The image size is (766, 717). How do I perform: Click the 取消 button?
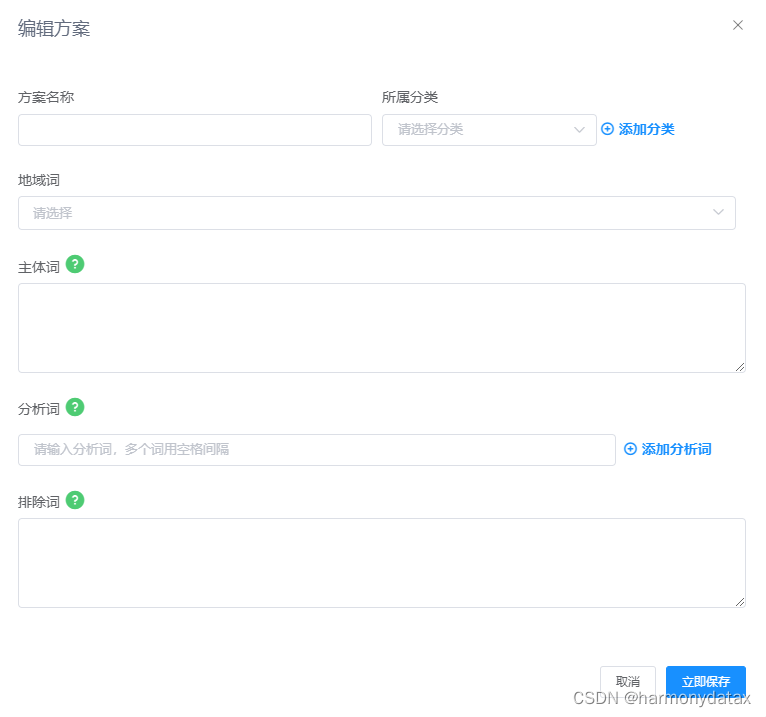[628, 681]
